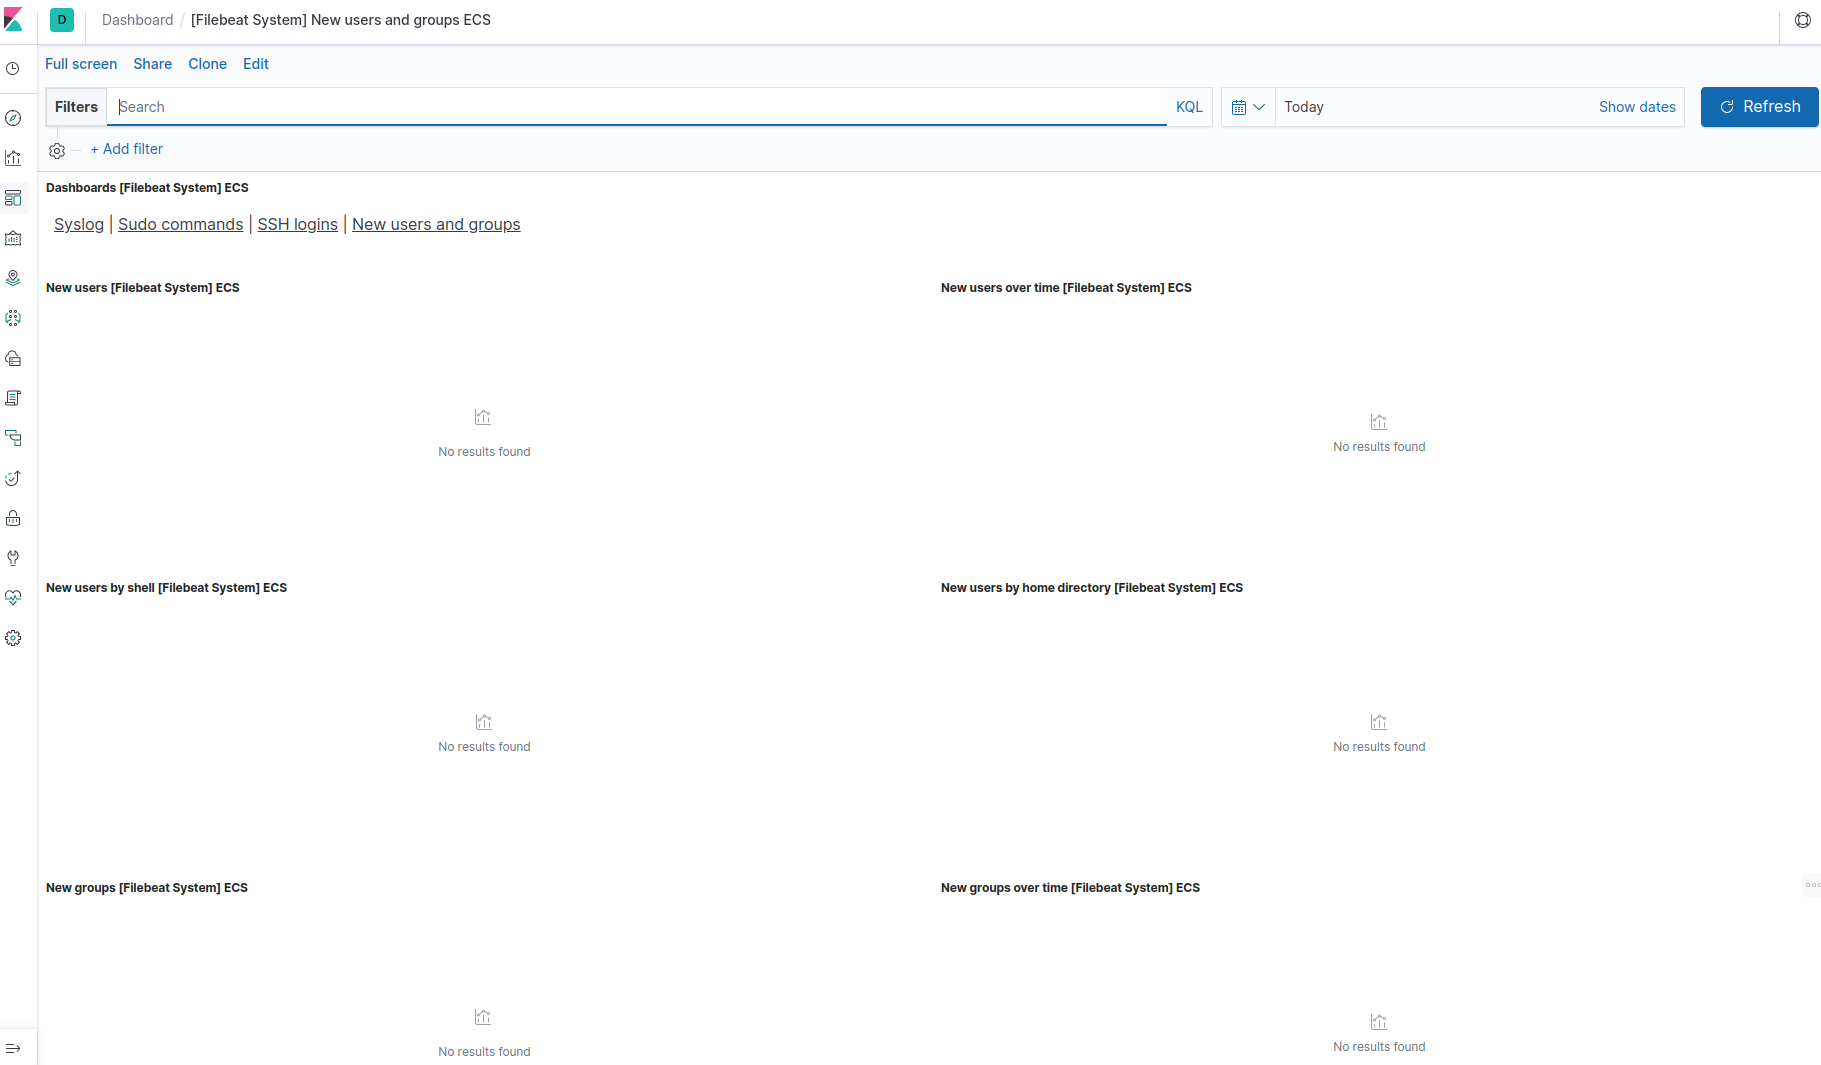Click the Refresh button
This screenshot has height=1065, width=1821.
point(1759,107)
